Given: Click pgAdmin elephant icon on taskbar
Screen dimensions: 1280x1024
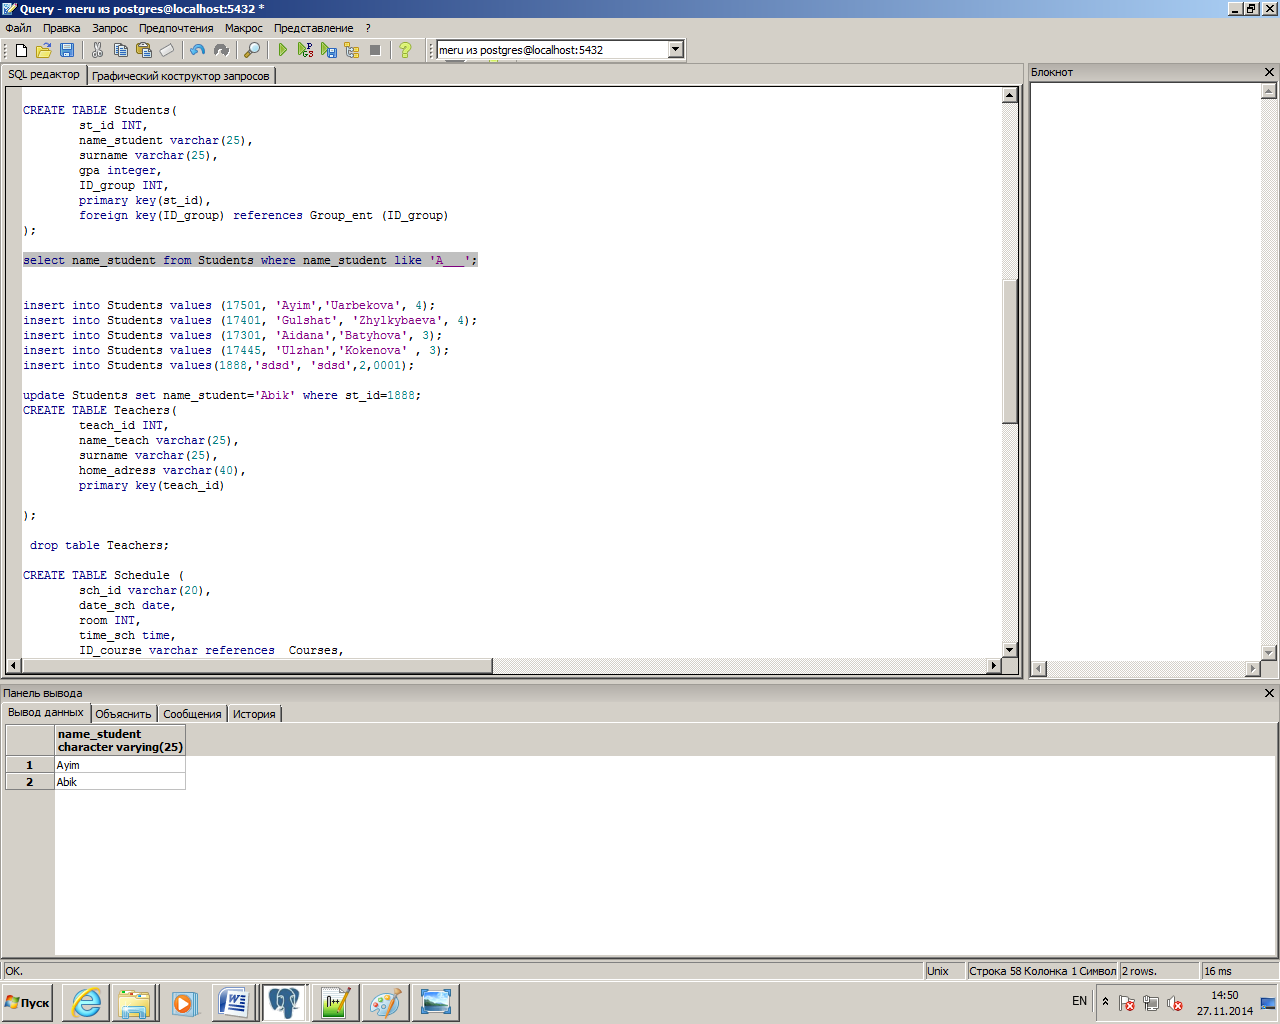Looking at the screenshot, I should pyautogui.click(x=284, y=1002).
